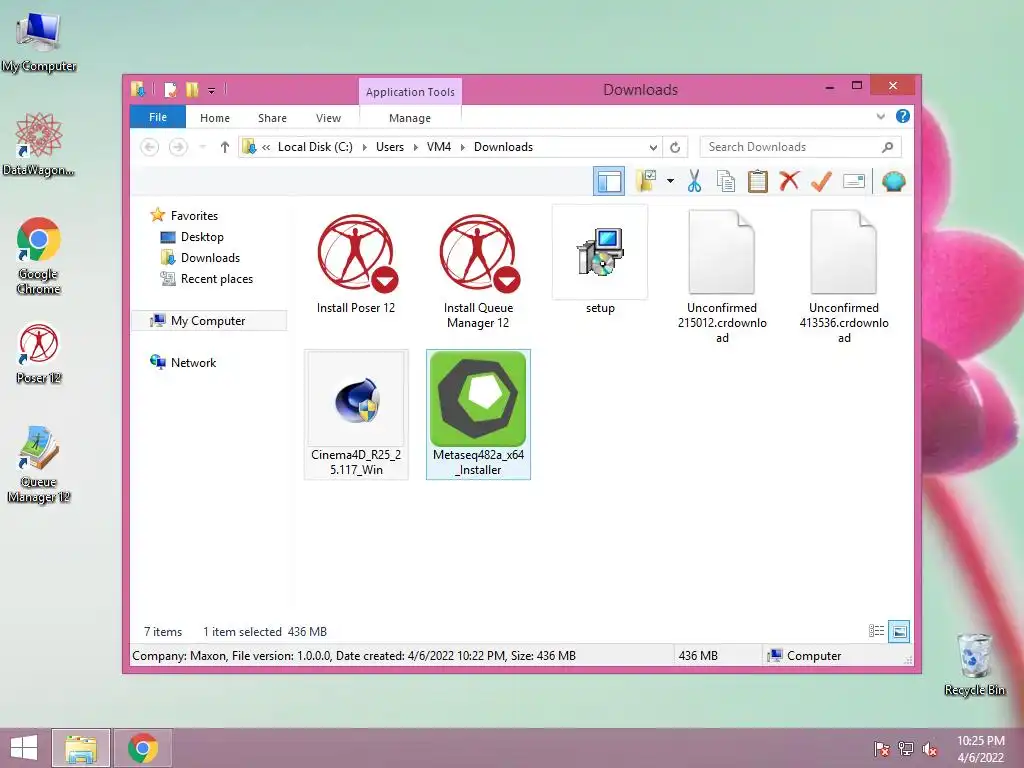
Task: Click the navigation pane layout toolbar icon
Action: [x=609, y=181]
